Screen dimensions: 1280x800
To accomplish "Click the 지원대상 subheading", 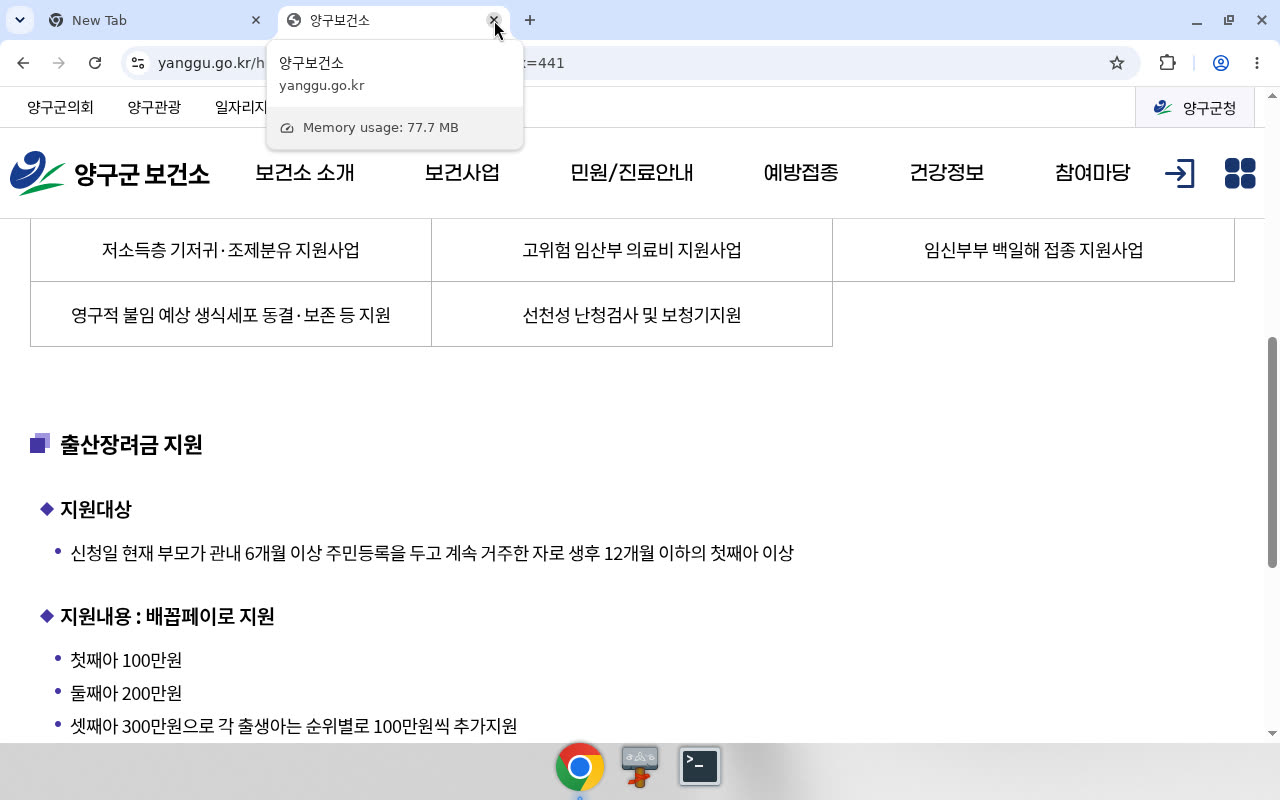I will pyautogui.click(x=96, y=509).
